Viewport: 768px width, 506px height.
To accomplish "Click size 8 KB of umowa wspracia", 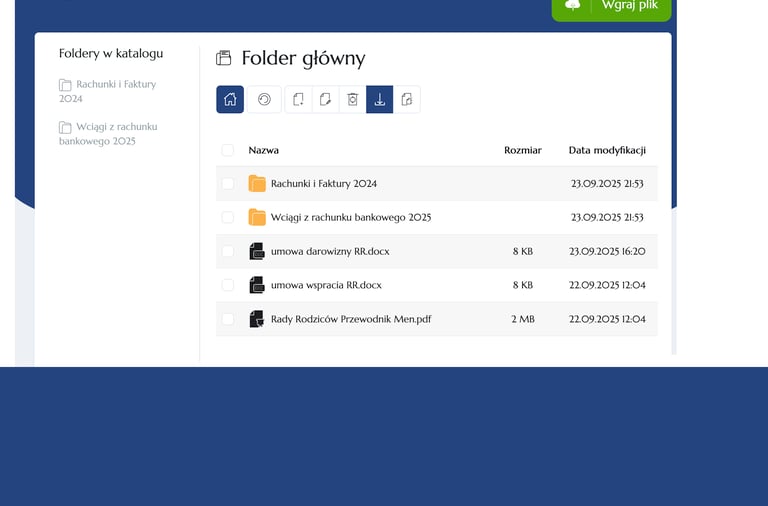I will click(x=523, y=285).
